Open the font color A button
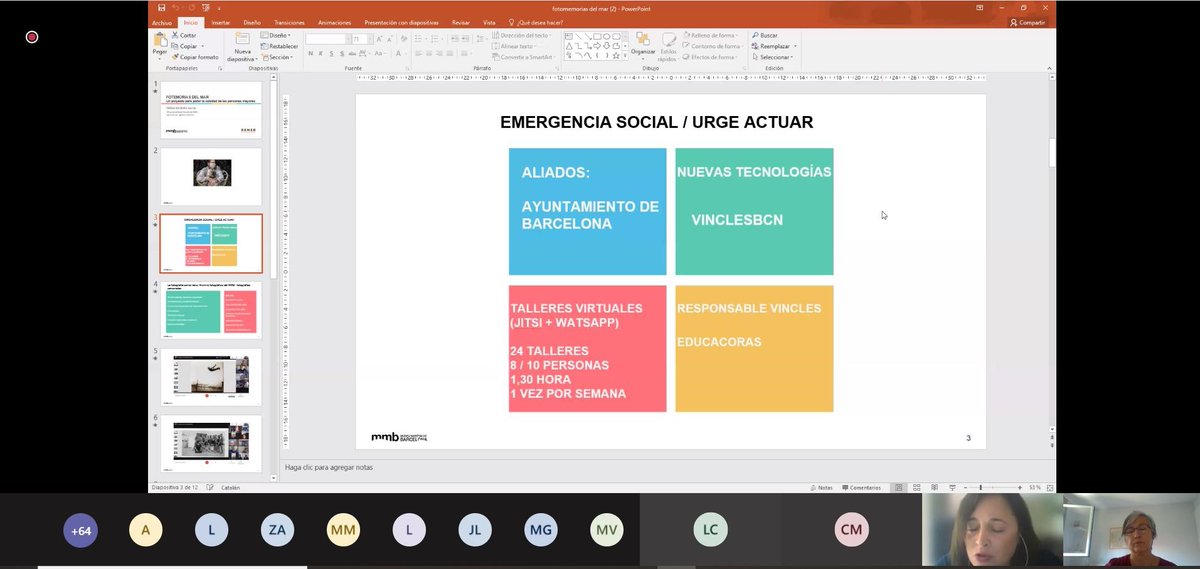Viewport: 1200px width, 569px height. click(x=398, y=53)
